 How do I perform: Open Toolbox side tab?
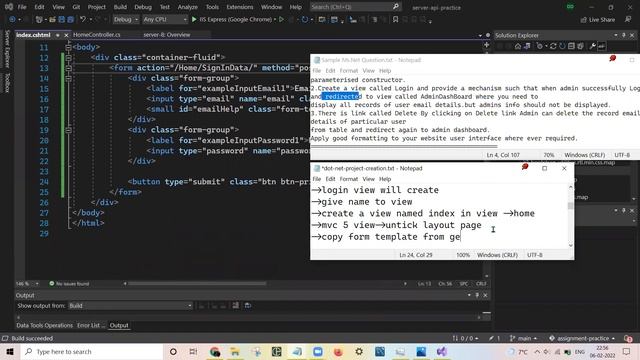click(x=7, y=82)
